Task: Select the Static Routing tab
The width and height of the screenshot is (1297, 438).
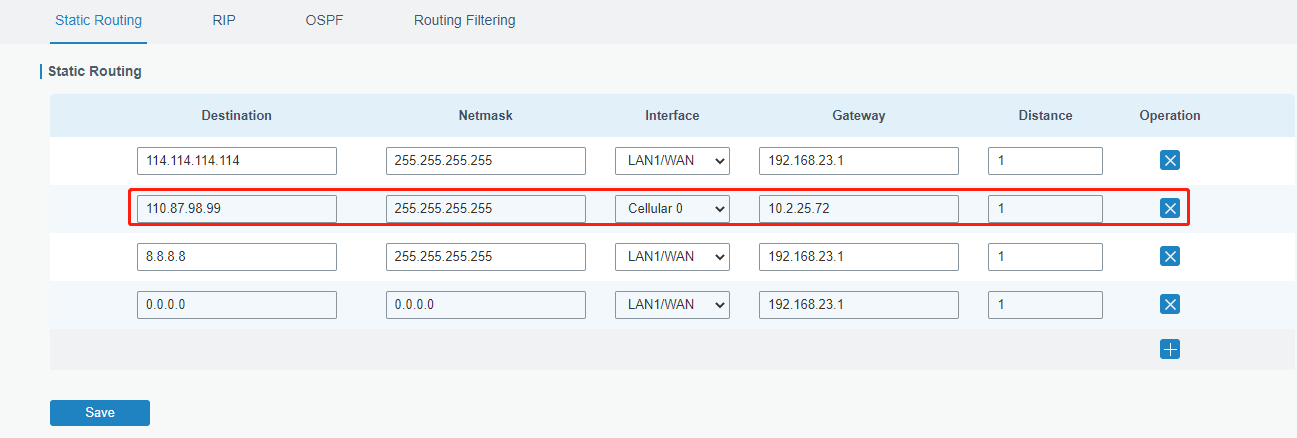Action: point(98,20)
